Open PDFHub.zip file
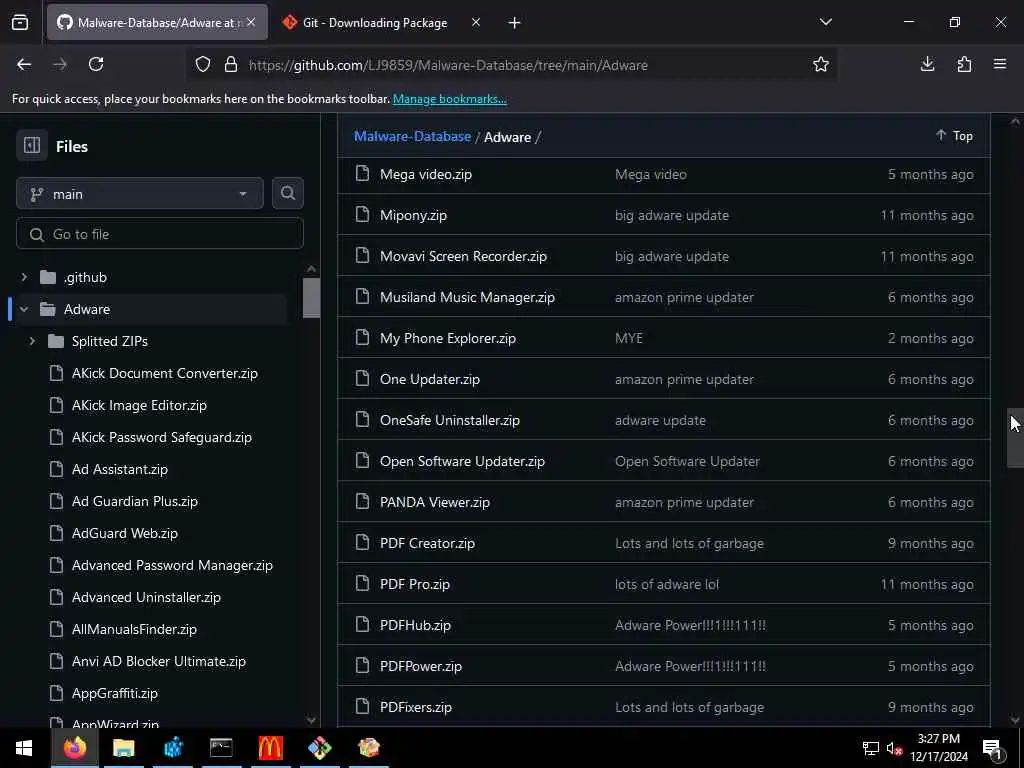The height and width of the screenshot is (768, 1024). [415, 626]
